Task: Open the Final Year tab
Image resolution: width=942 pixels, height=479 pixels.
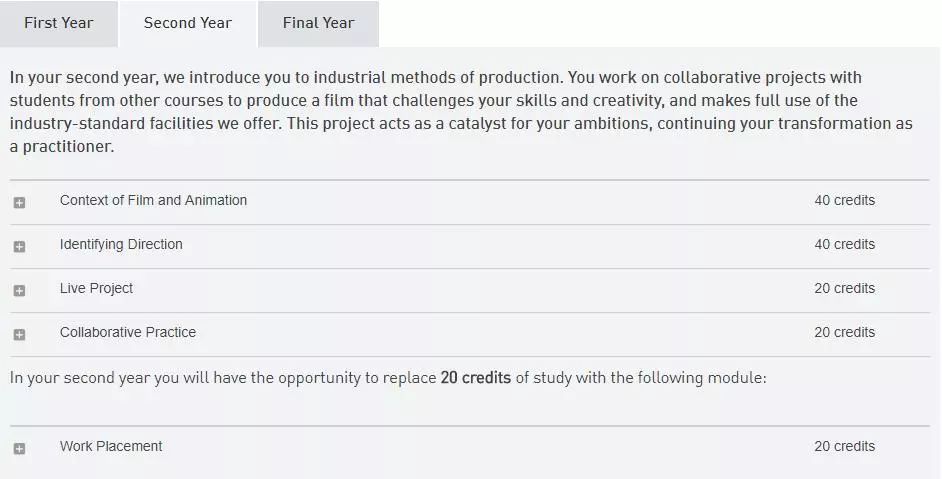Action: point(318,23)
